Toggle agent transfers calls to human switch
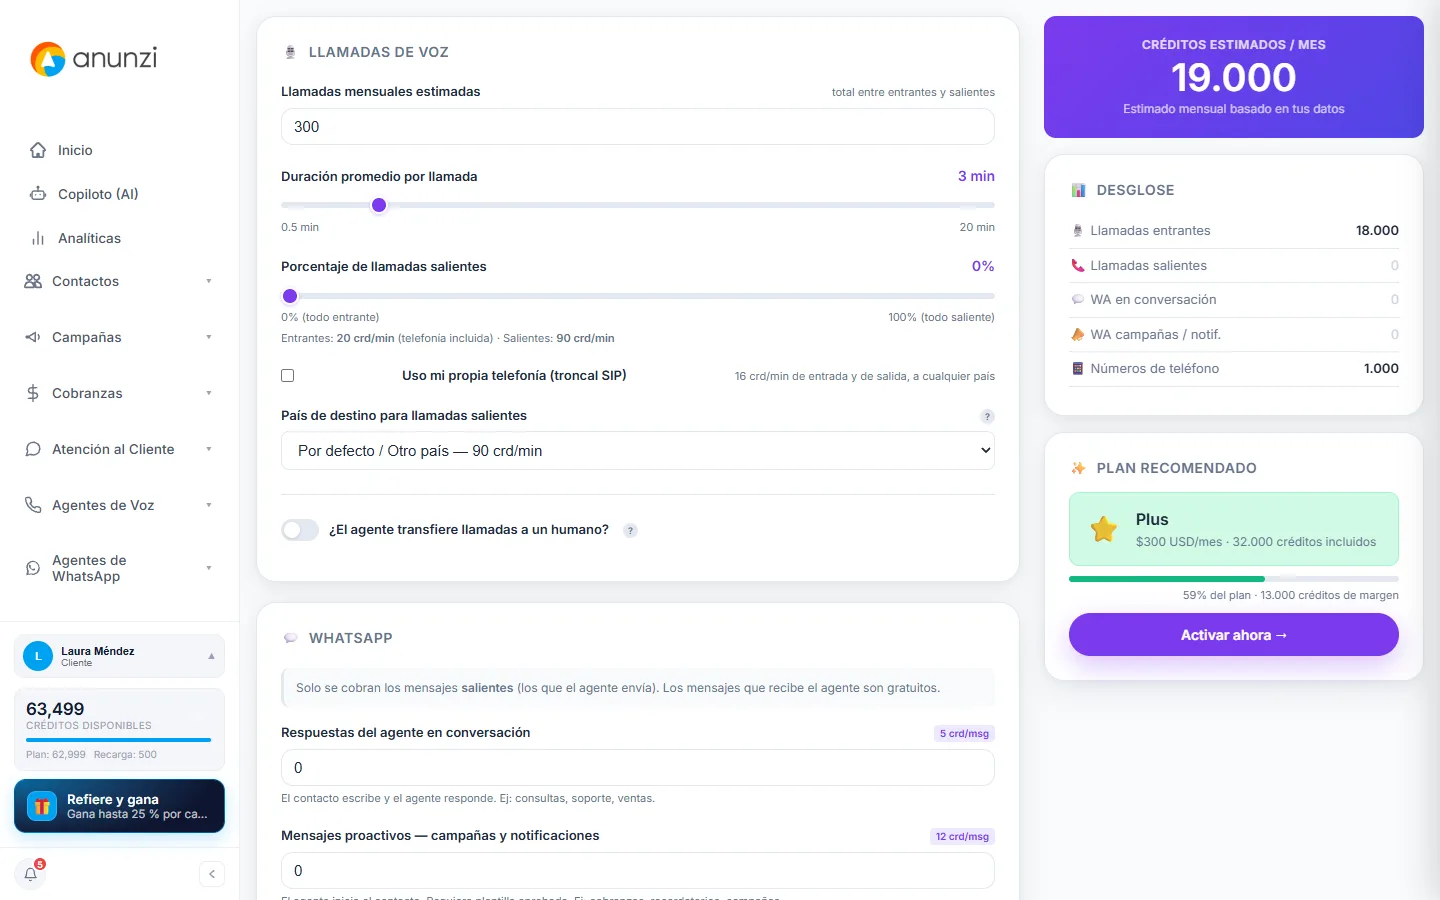1440x900 pixels. (x=300, y=530)
